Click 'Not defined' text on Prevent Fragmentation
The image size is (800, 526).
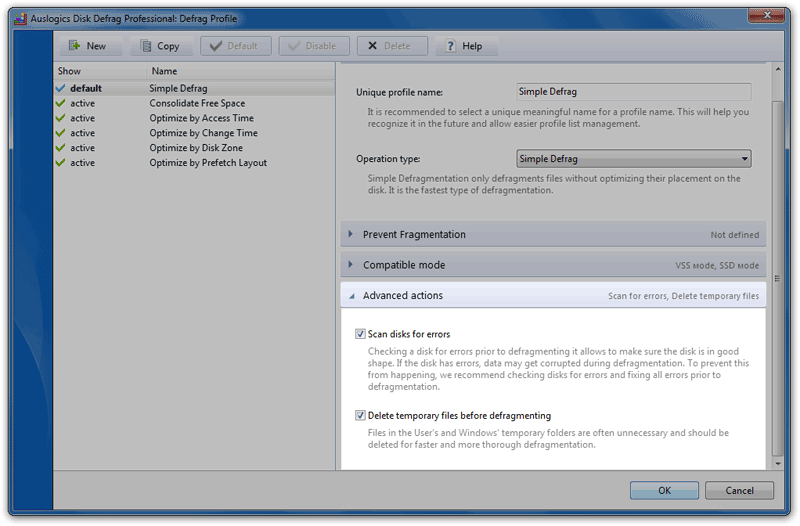[x=735, y=235]
